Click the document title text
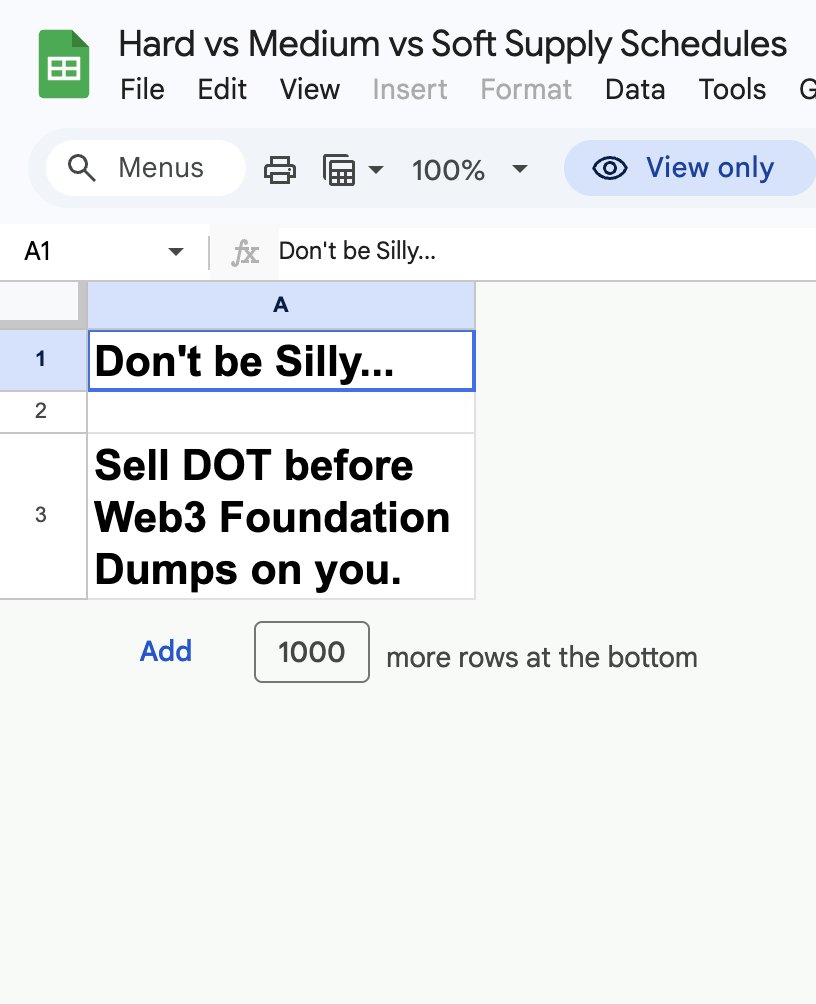816x1004 pixels. 453,44
